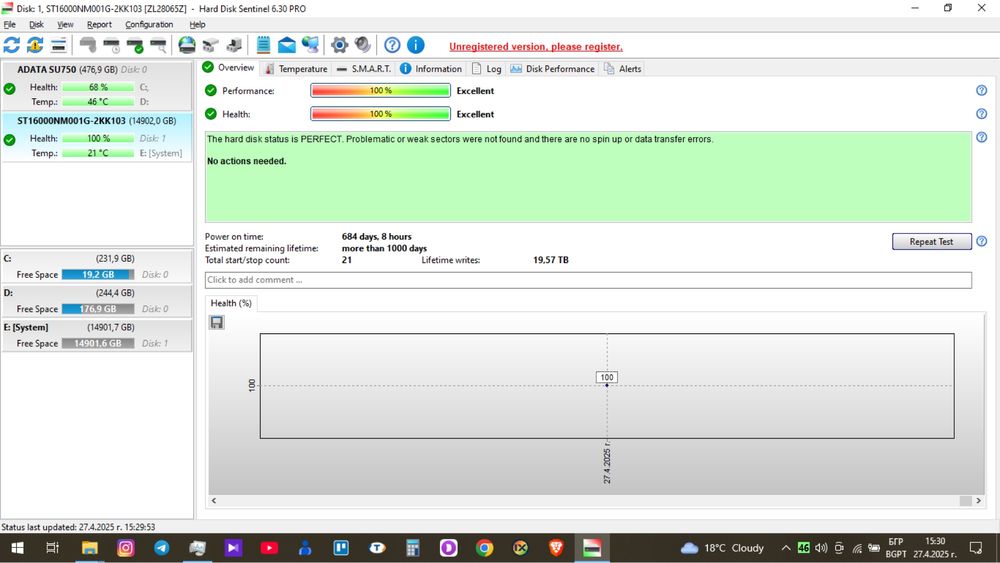Click the speaker sound icon in toolbar
Viewport: 1000px width, 563px height.
363,45
